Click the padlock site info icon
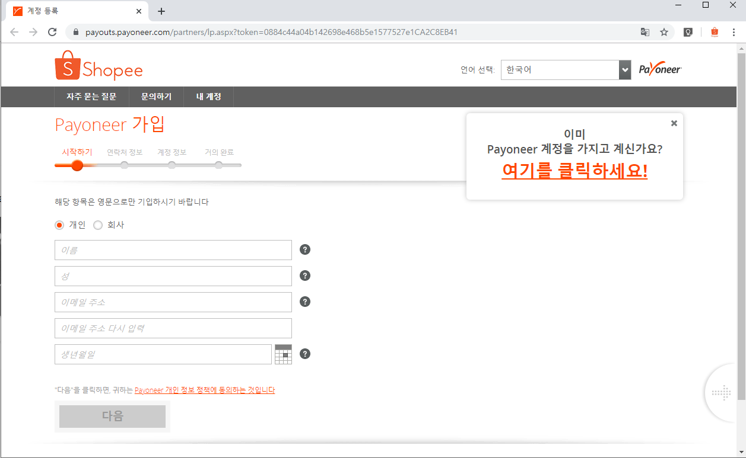This screenshot has height=458, width=746. coord(75,32)
